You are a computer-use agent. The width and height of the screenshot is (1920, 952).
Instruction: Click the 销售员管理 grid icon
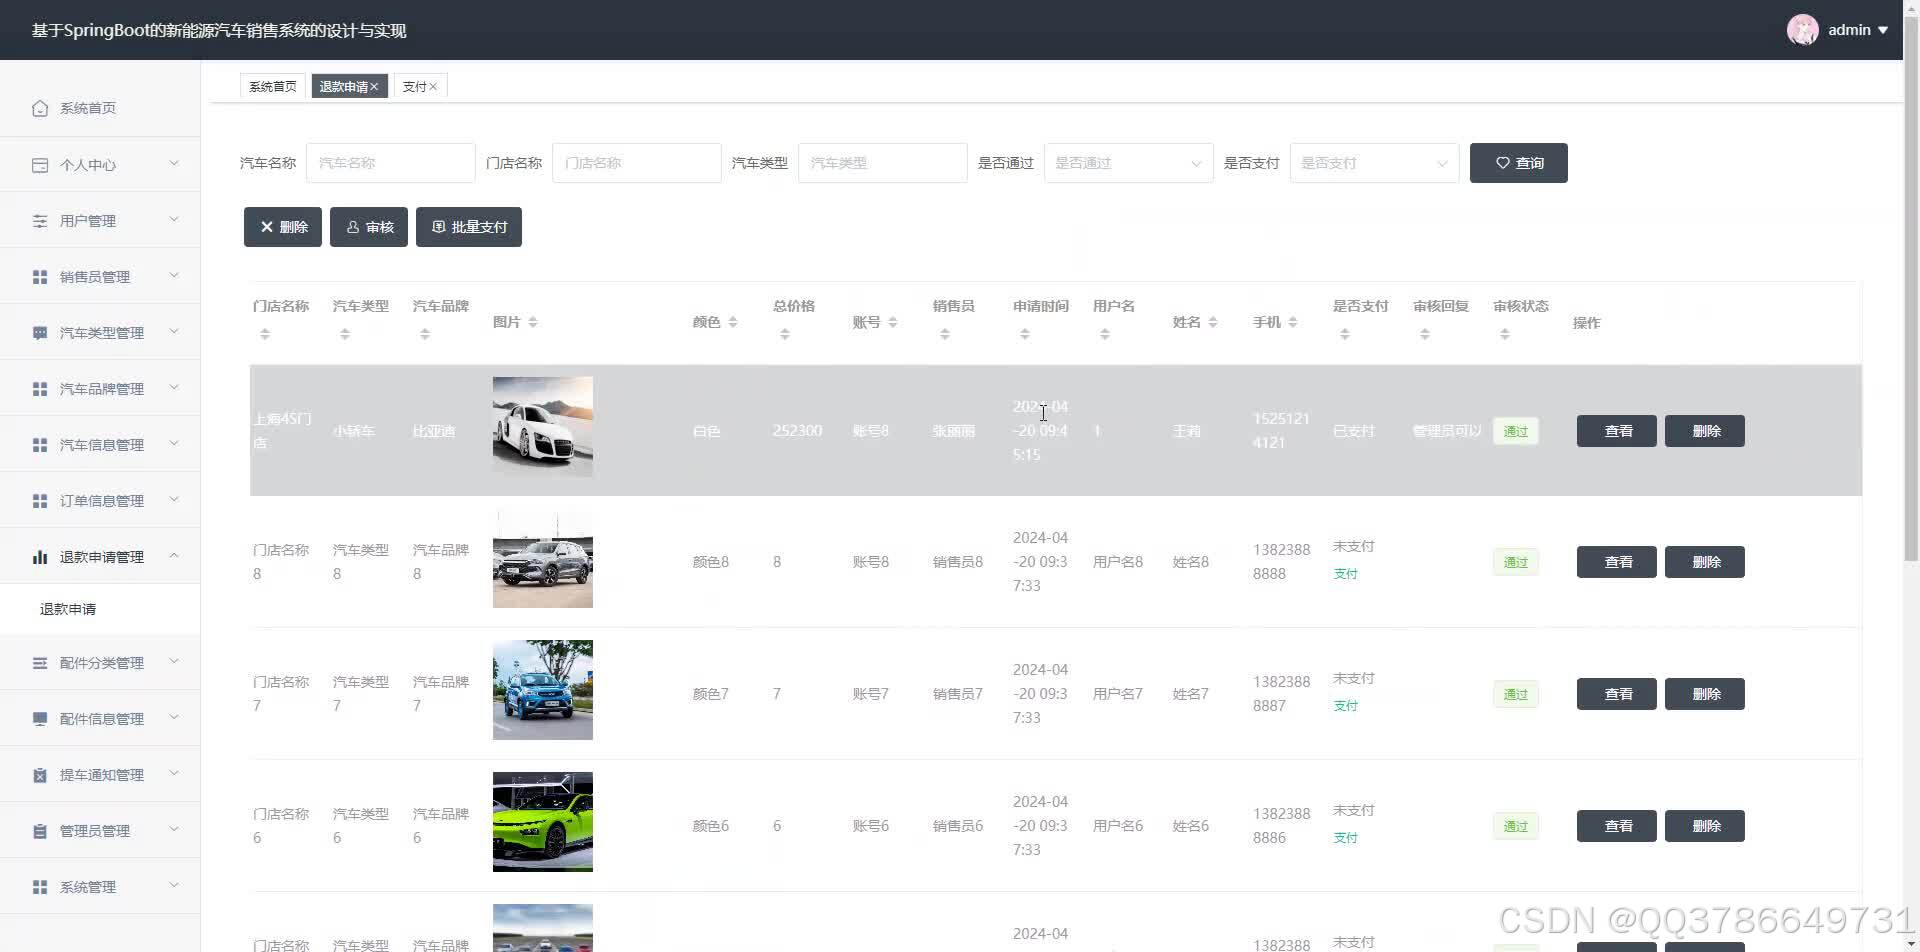pos(40,277)
